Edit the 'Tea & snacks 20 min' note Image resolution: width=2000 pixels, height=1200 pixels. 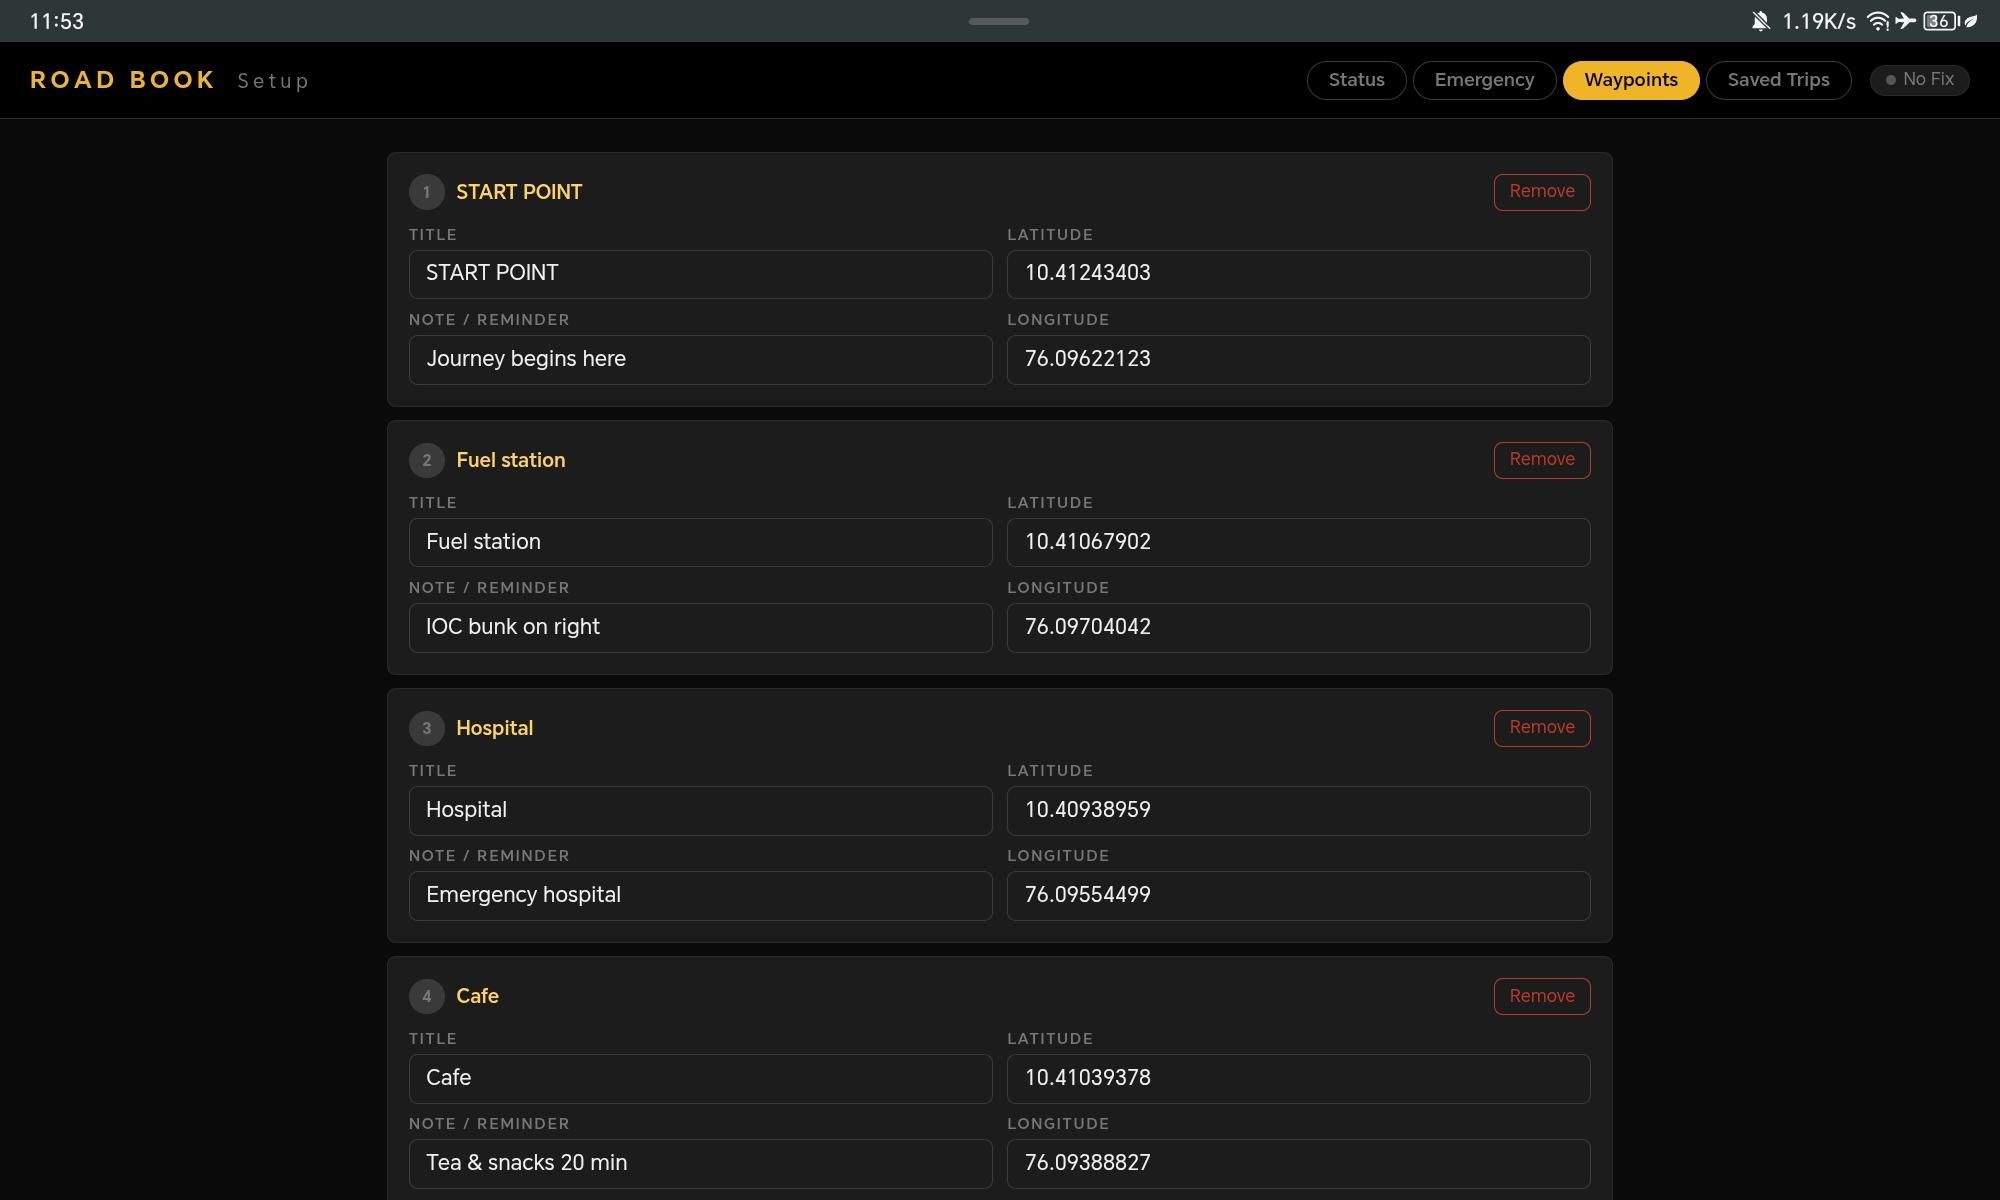tap(700, 1164)
